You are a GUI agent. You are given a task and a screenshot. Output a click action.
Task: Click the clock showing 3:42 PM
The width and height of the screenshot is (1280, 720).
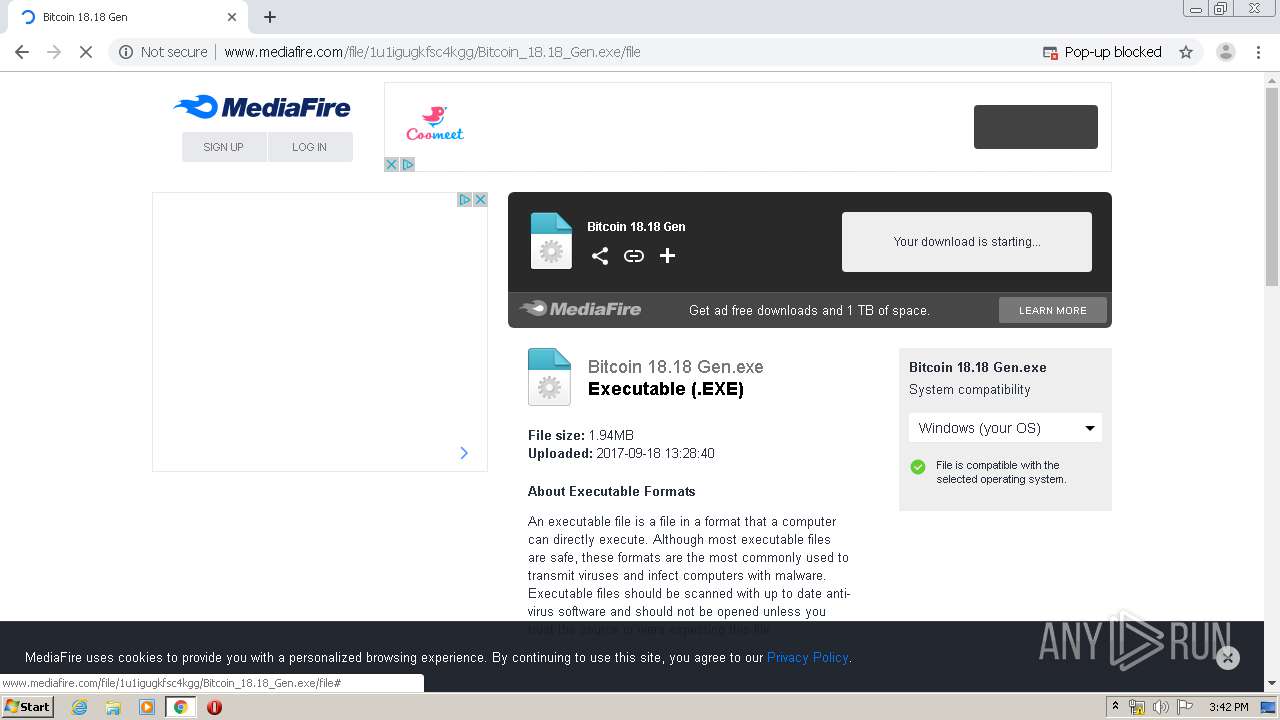coord(1229,707)
